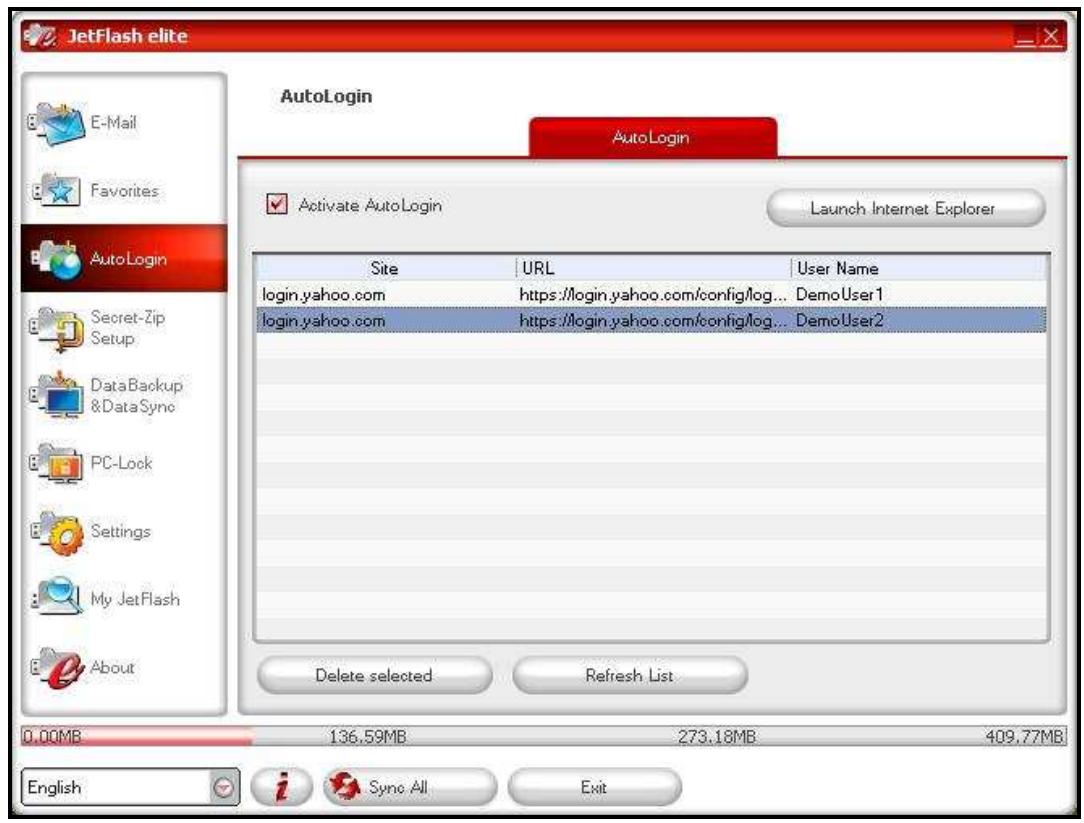Screen dimensions: 1084x823
Task: Click Refresh List button
Action: point(630,674)
